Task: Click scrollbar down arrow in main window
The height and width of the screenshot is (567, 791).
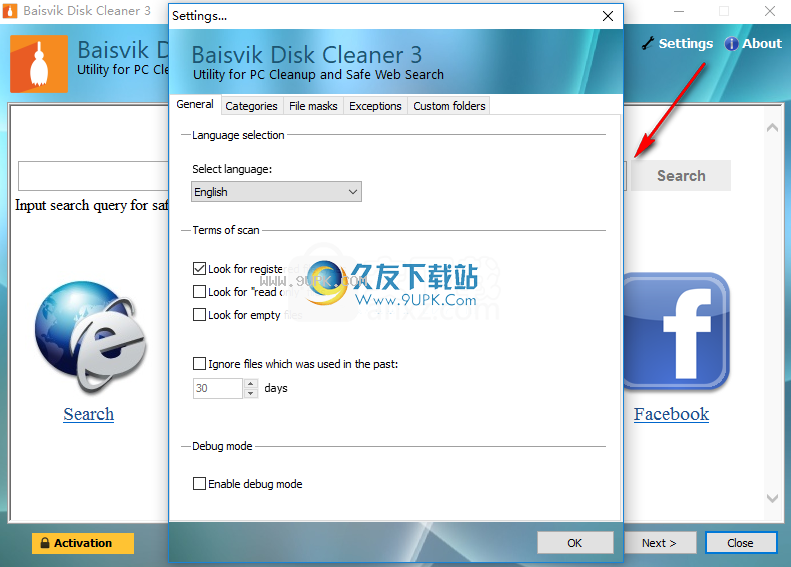Action: point(772,498)
